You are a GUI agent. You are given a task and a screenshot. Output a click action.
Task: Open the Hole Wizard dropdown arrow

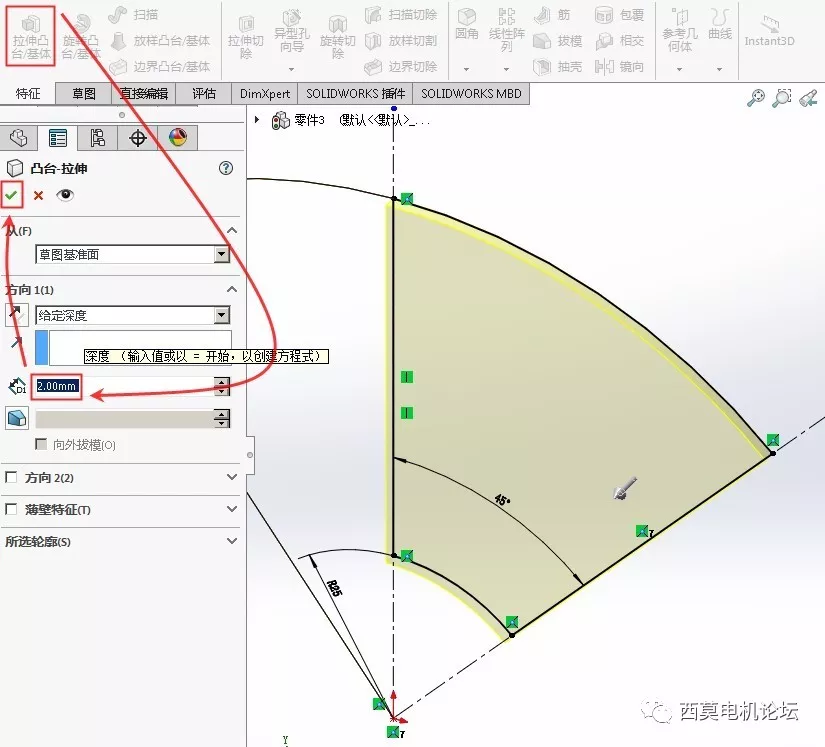point(291,69)
